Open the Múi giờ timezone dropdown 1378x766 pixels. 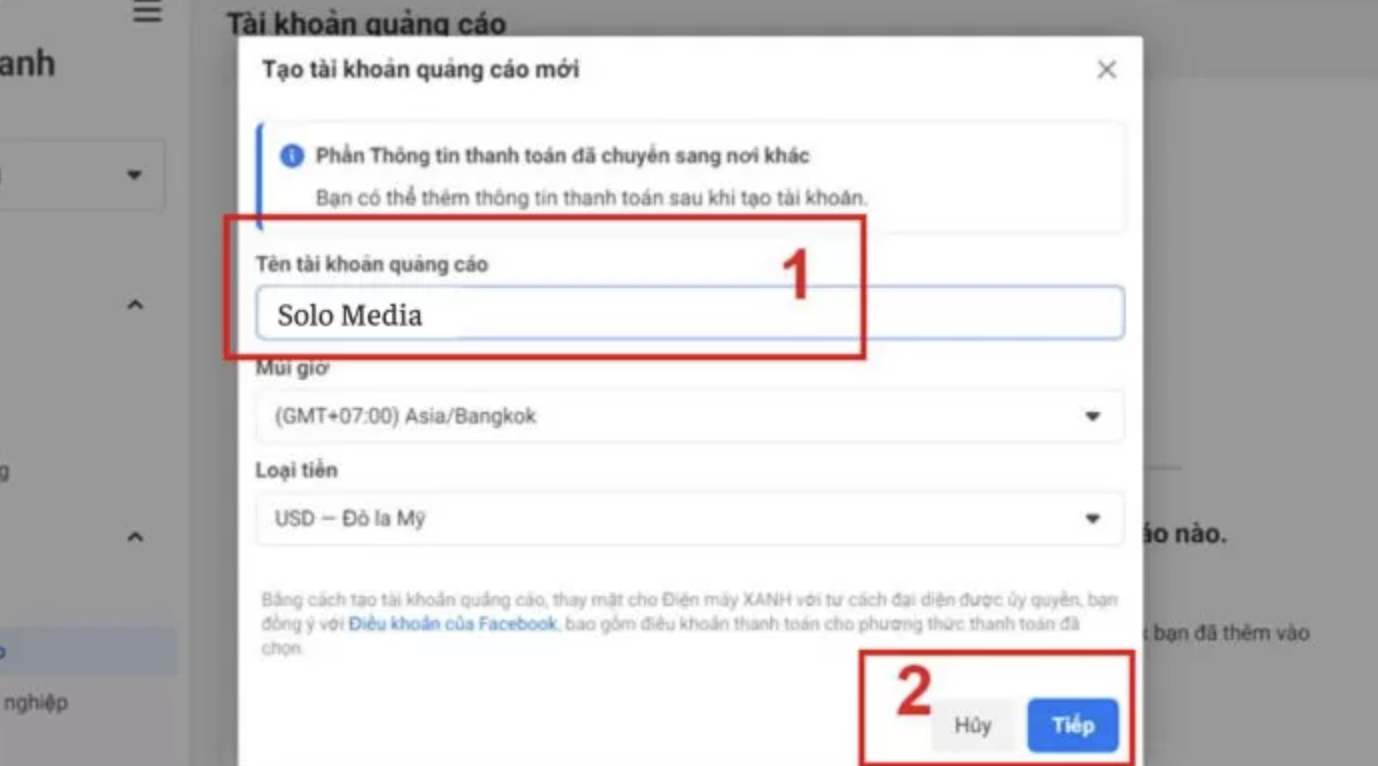pos(689,416)
